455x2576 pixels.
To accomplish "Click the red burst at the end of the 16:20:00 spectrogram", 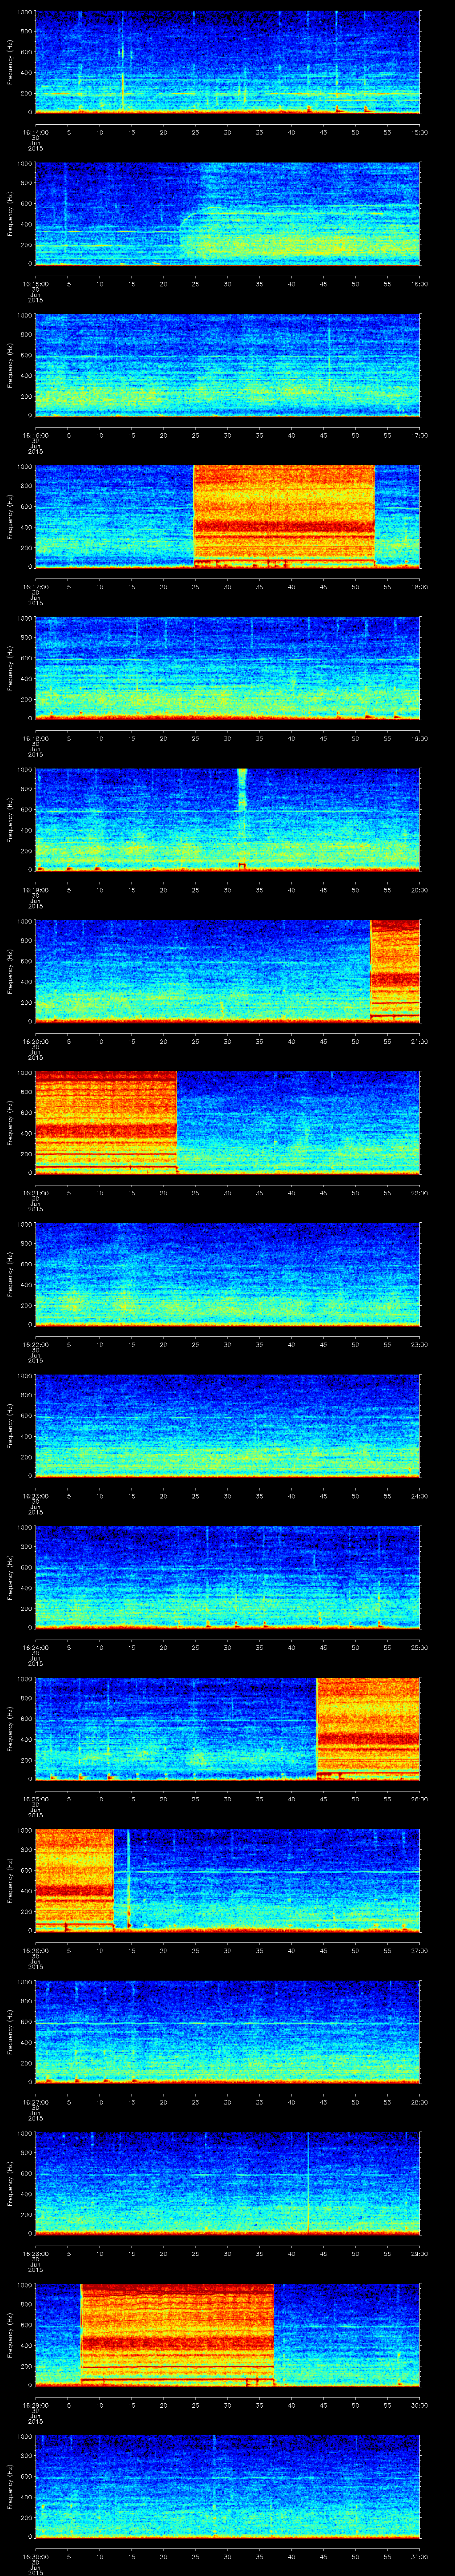I will (x=395, y=972).
